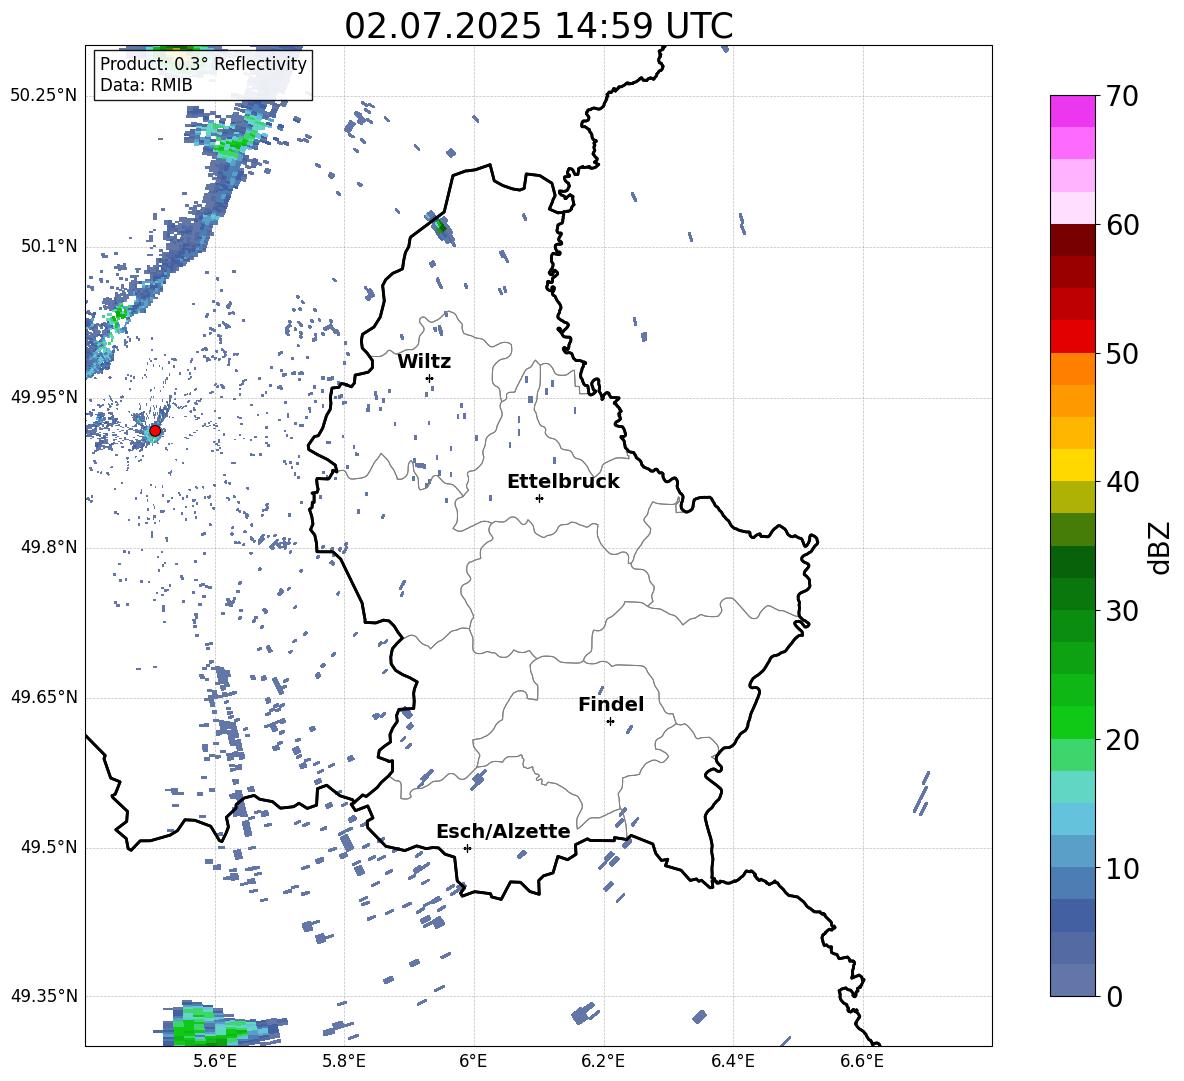Click the 'Product: 0.3° Reflectivity' label
The image size is (1184, 1081).
tap(203, 64)
